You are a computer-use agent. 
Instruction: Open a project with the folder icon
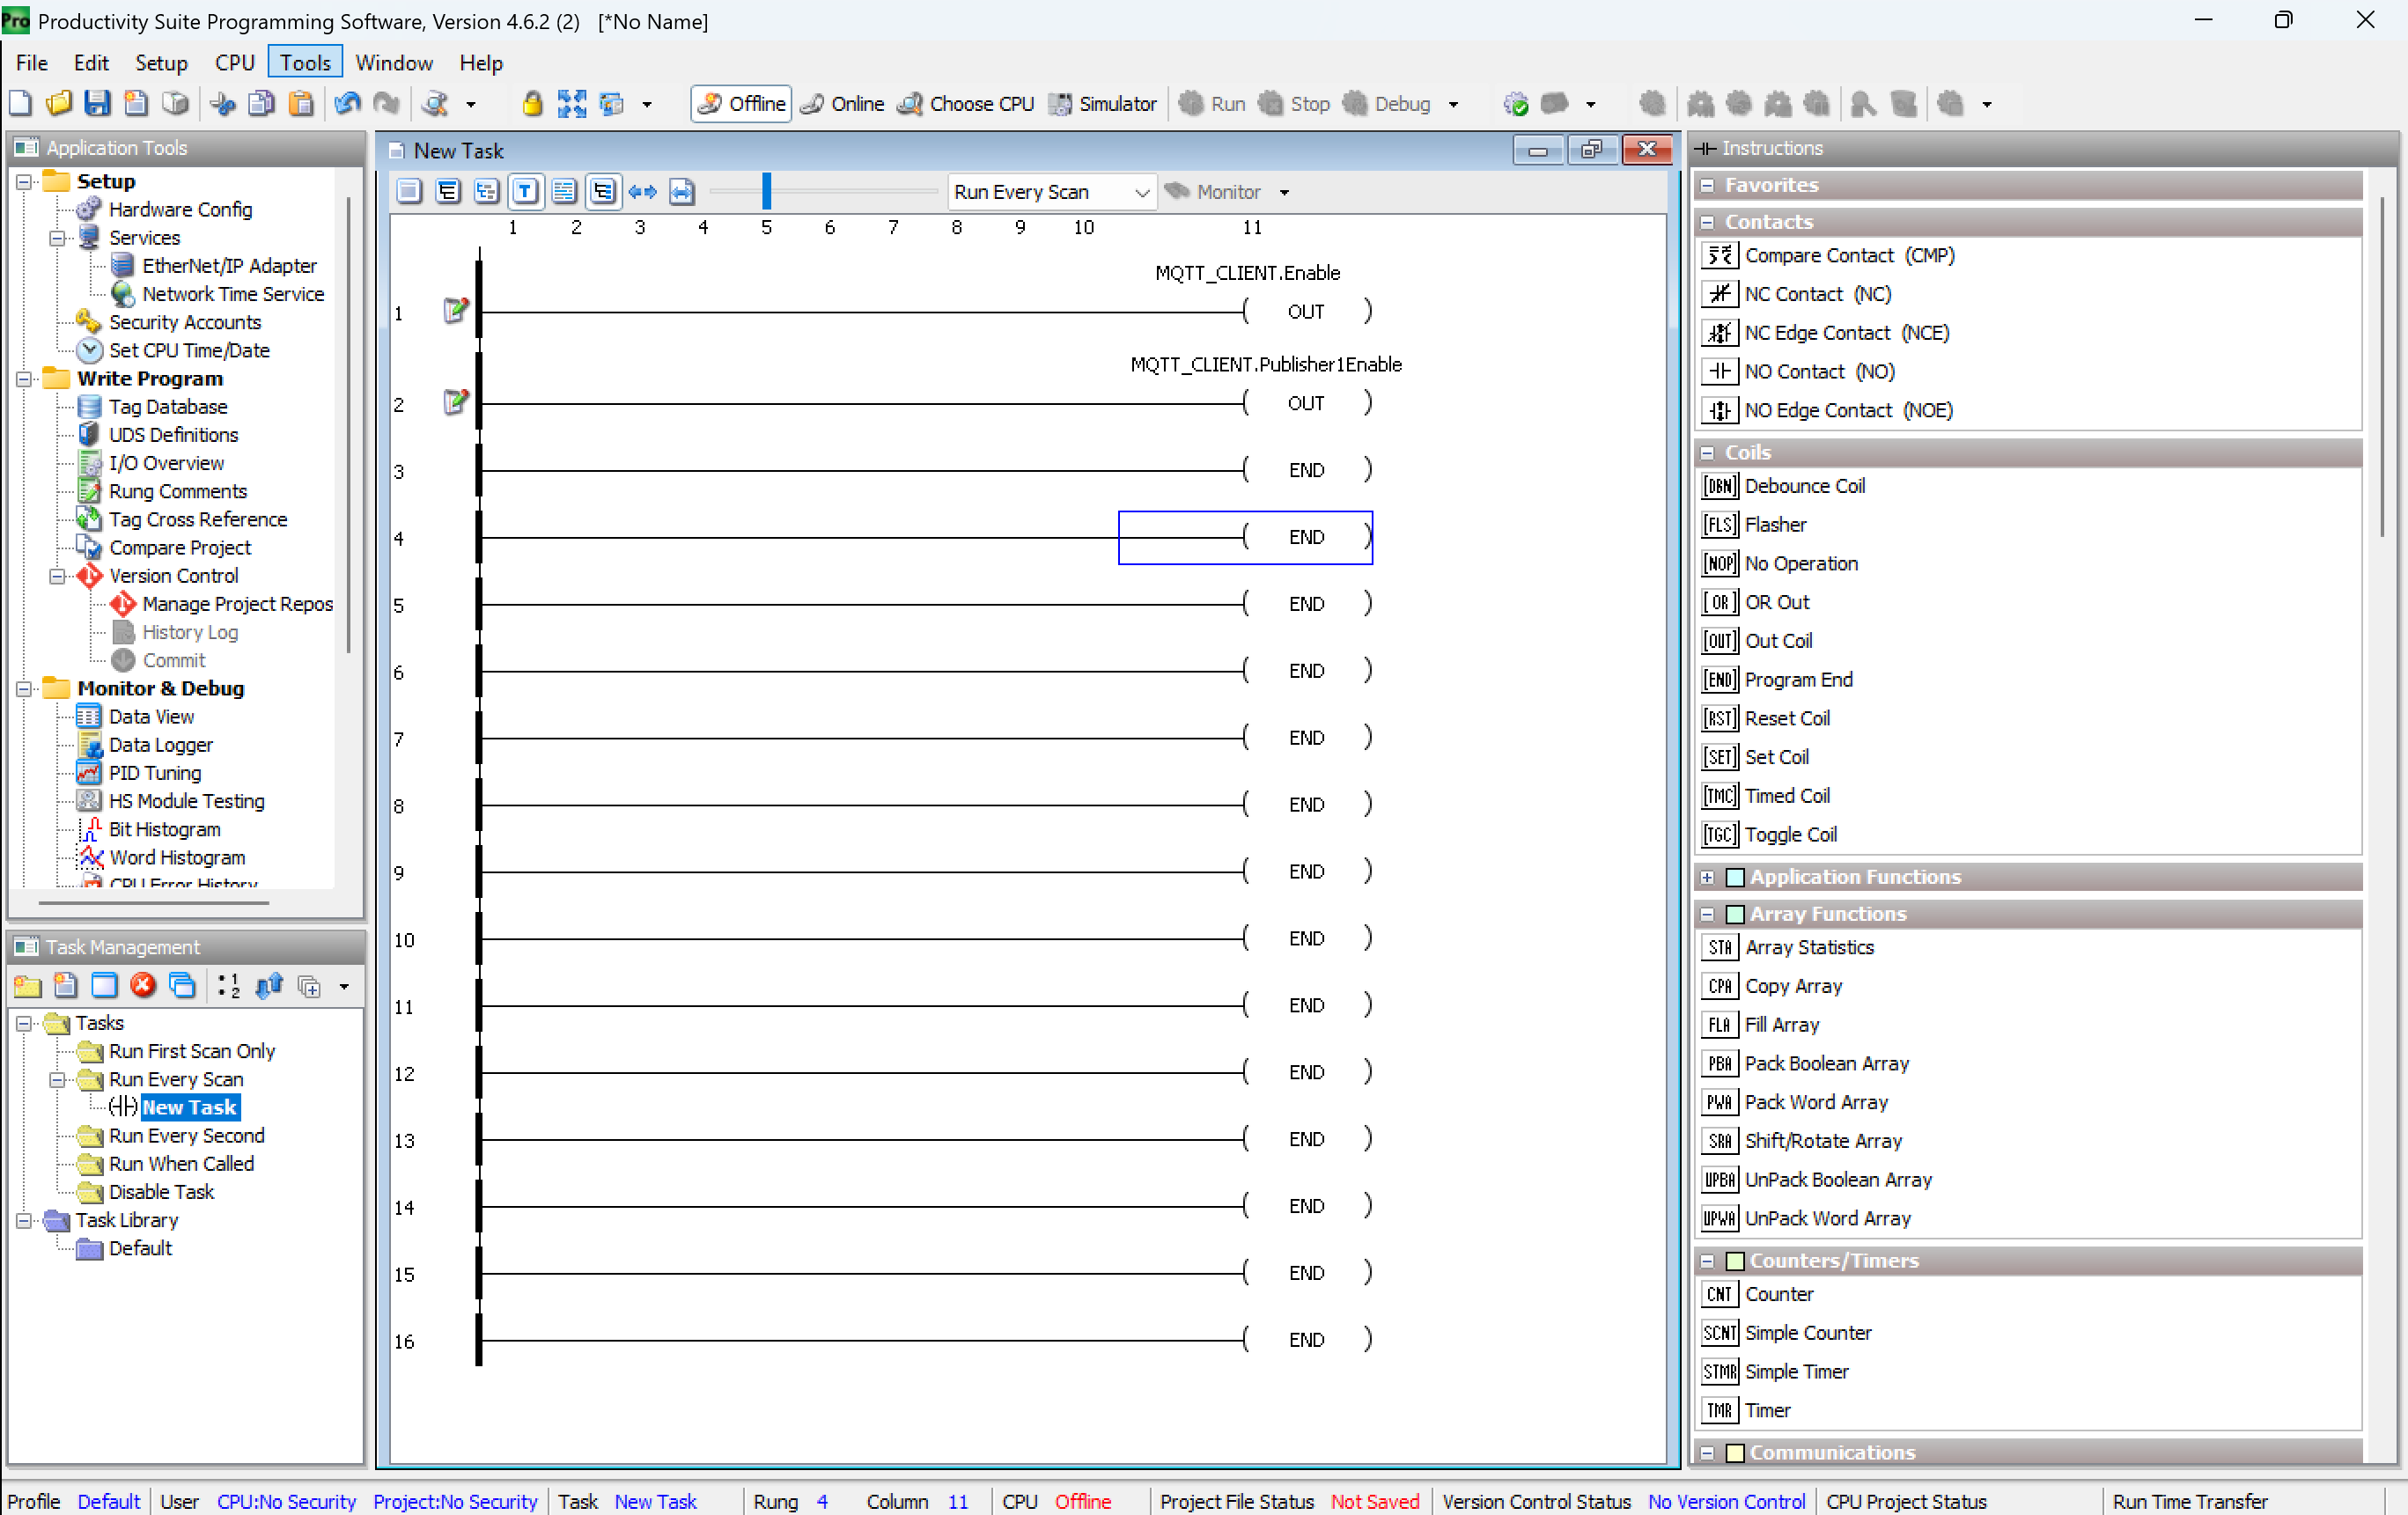coord(59,103)
